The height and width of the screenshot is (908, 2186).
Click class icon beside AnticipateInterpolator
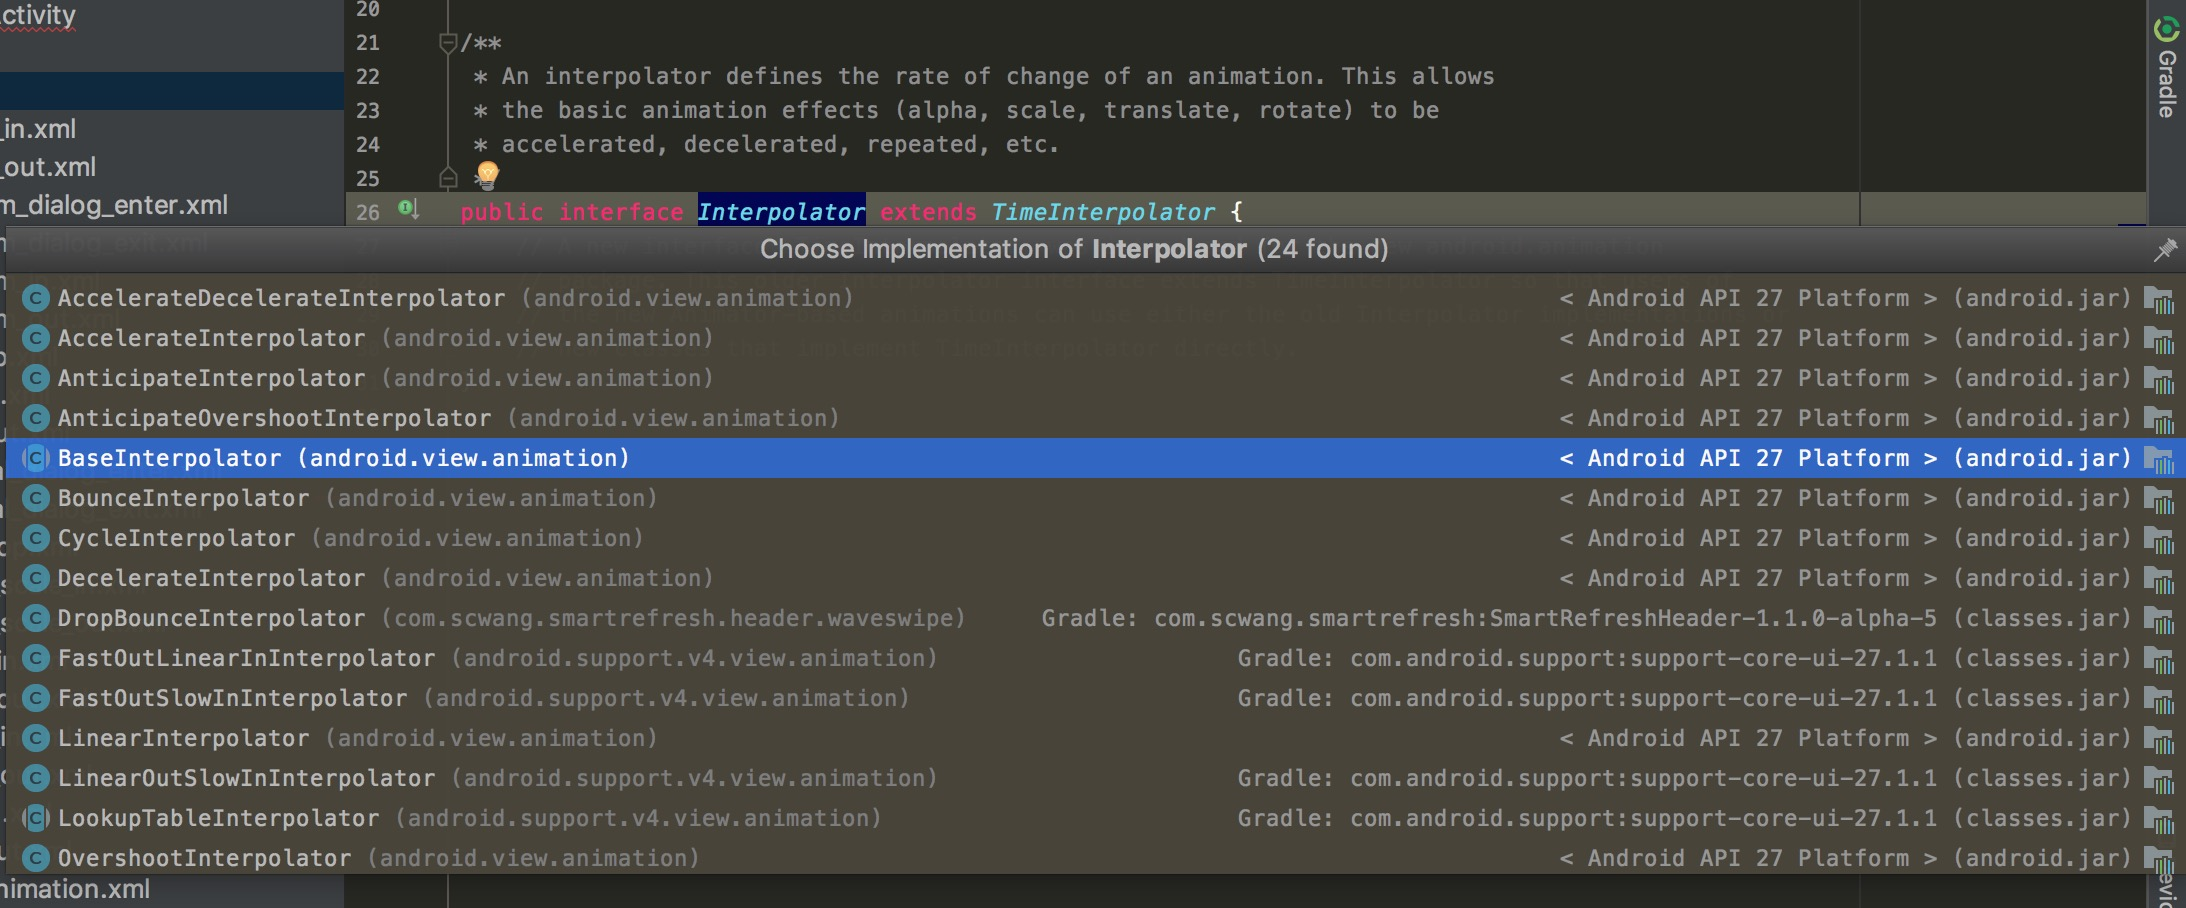36,378
